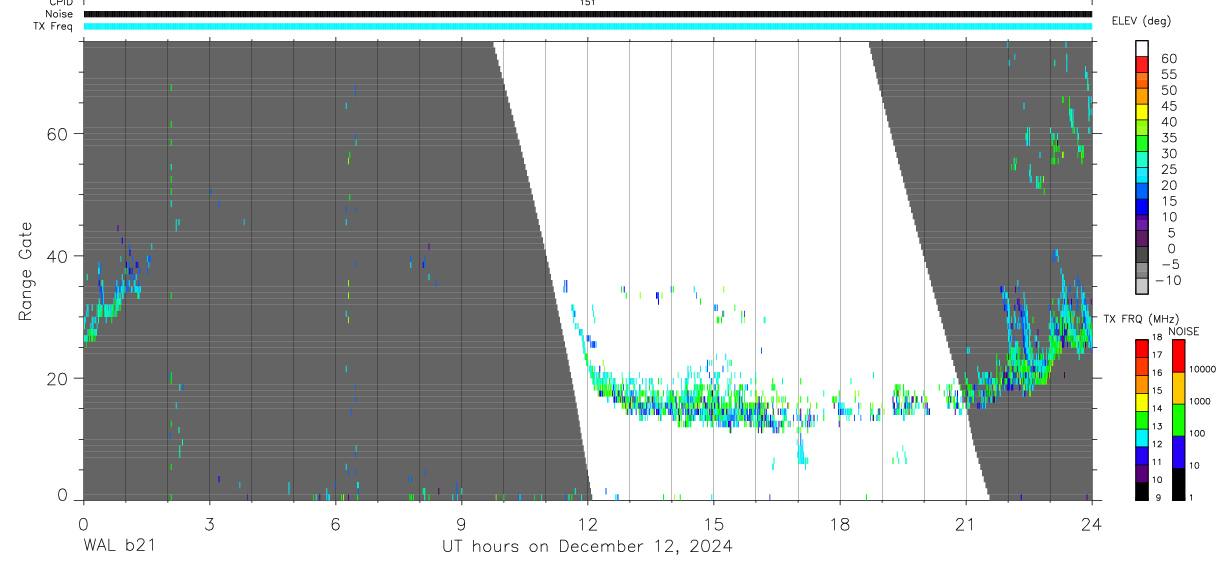The width and height of the screenshot is (1228, 567).
Task: Pick the black bottom swatch in TX FRQ colorbar
Action: click(x=1142, y=491)
